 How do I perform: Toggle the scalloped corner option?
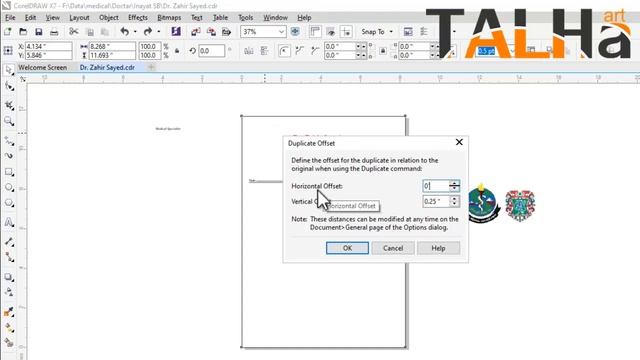click(300, 51)
